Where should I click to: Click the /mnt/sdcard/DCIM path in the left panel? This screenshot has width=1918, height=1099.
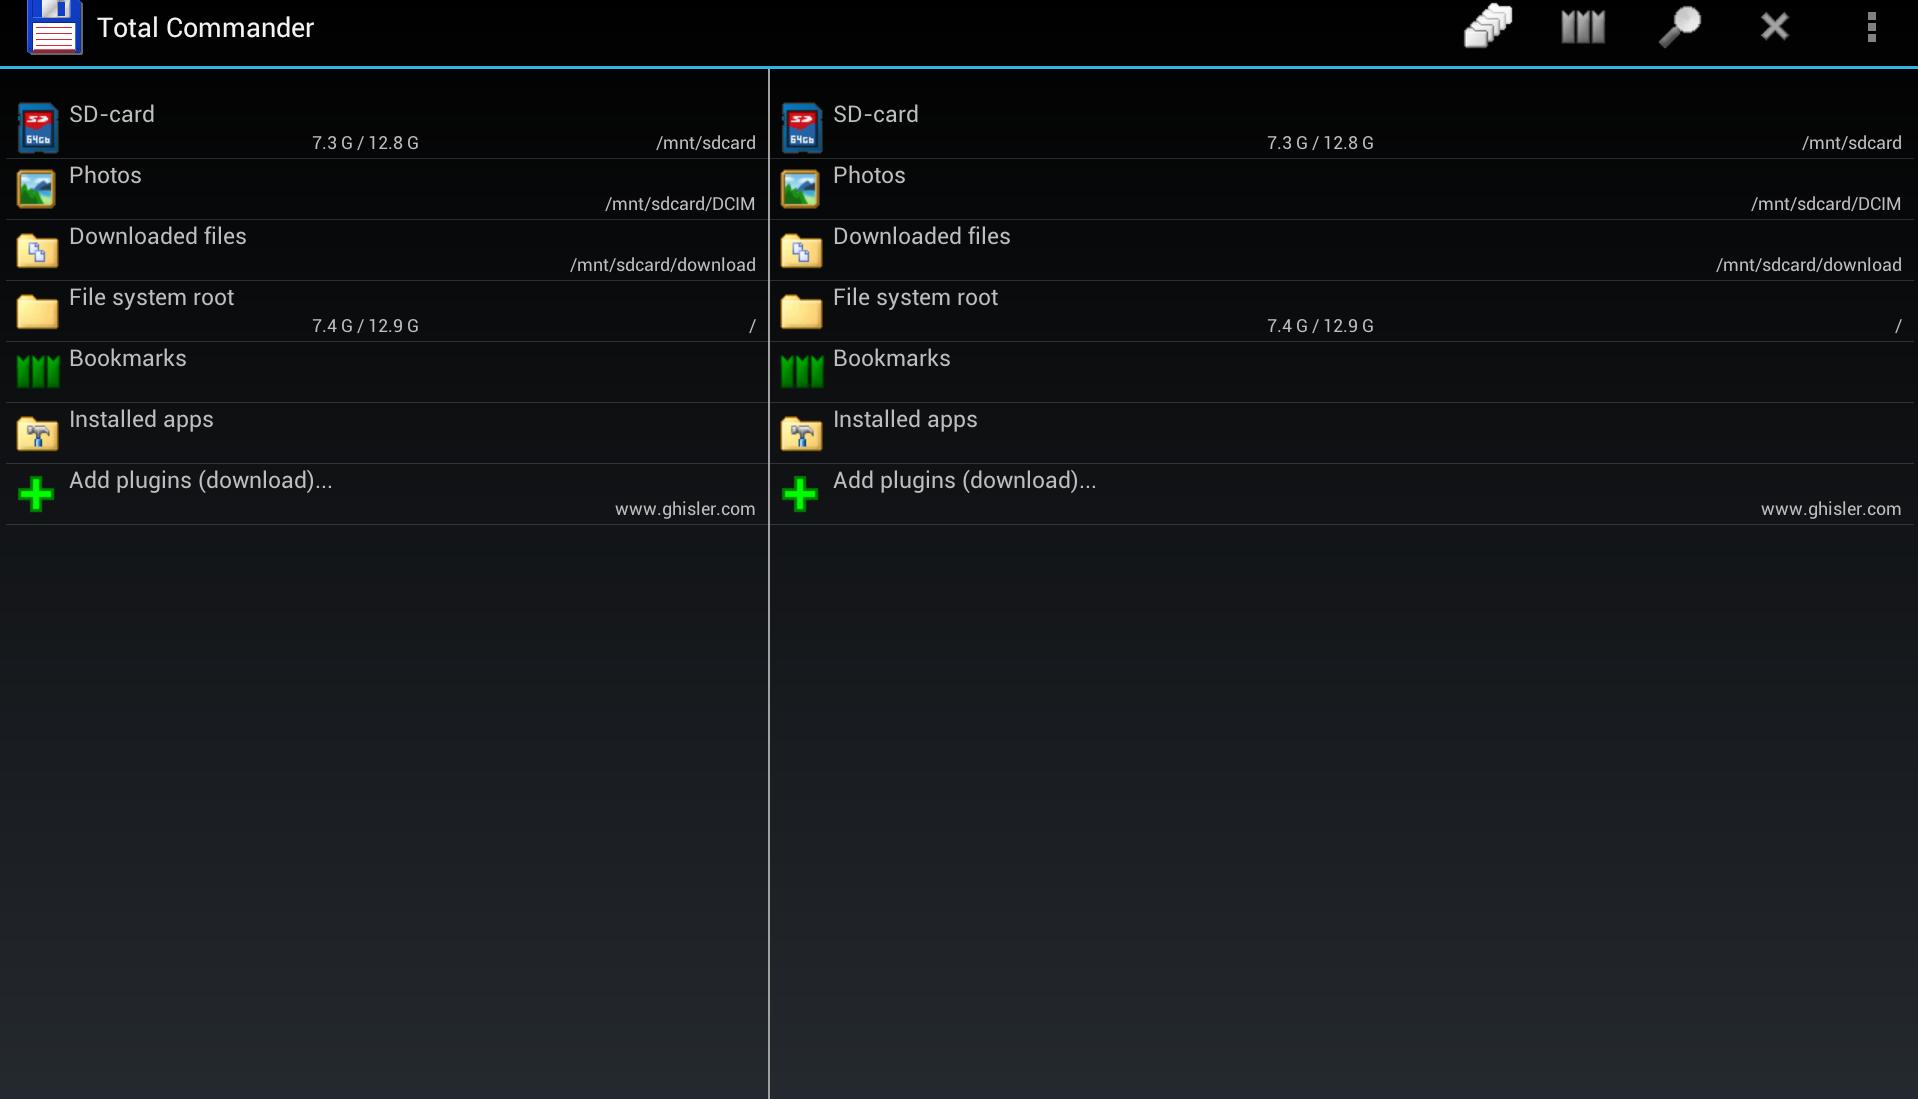point(680,204)
